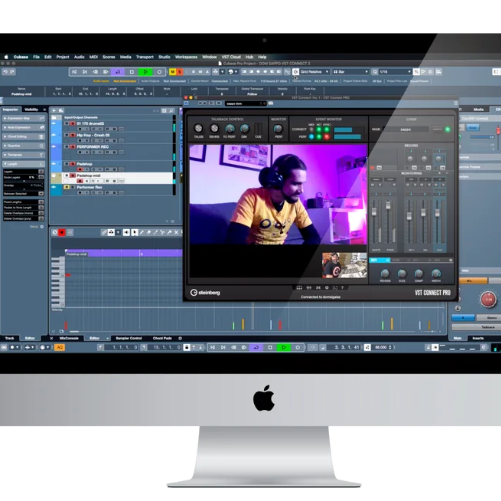Click the Redo arrow in Cubase toolbar
Screen dimensions: 501x501
click(12, 72)
